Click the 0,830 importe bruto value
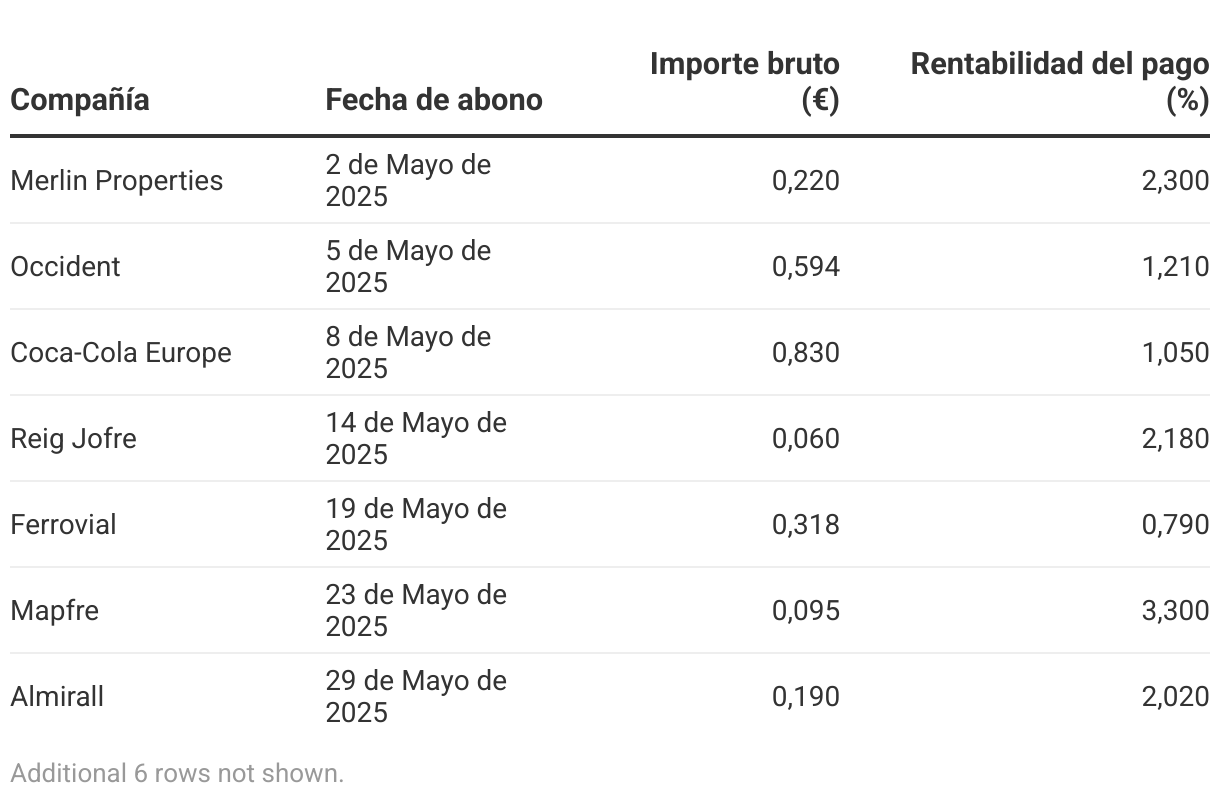This screenshot has height=798, width=1220. (806, 353)
